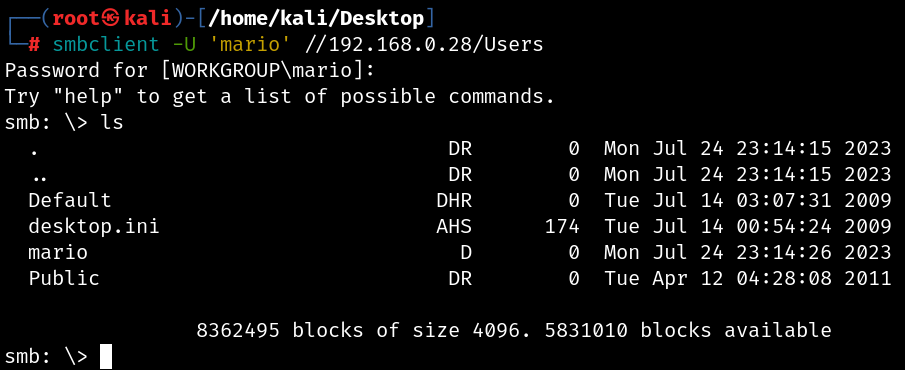Click the blinking cursor block

pyautogui.click(x=106, y=356)
